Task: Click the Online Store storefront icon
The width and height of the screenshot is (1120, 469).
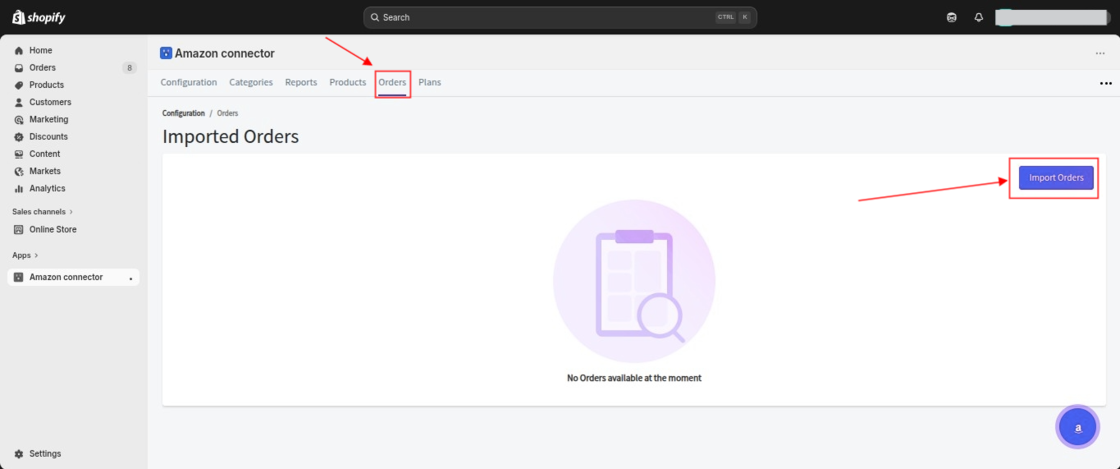Action: [19, 230]
